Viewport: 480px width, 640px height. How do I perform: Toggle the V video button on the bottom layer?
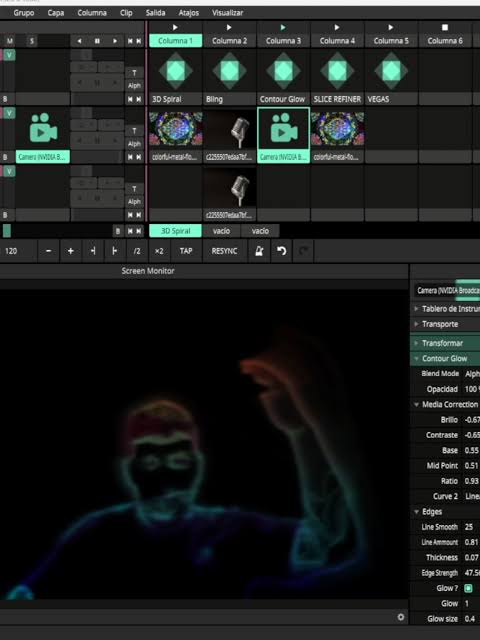(9, 171)
